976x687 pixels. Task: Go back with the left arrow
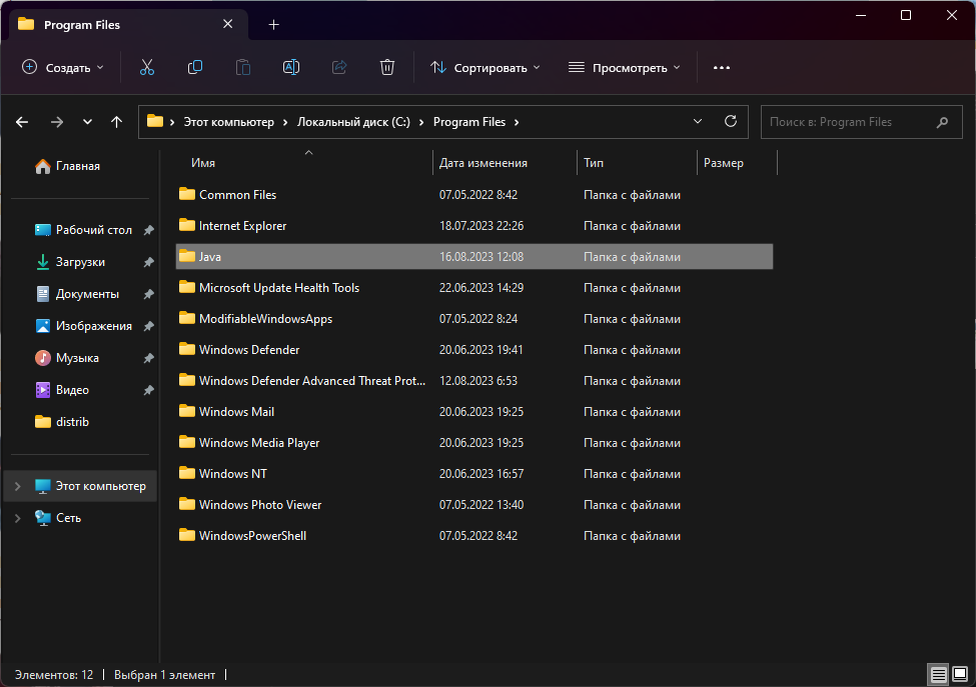(x=22, y=122)
